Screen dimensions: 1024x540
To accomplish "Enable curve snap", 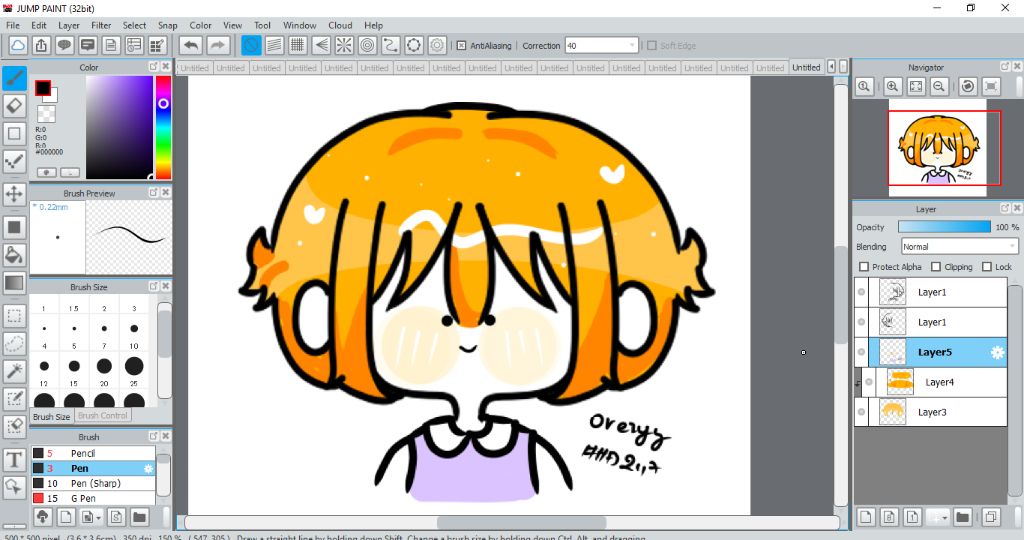I will [391, 46].
